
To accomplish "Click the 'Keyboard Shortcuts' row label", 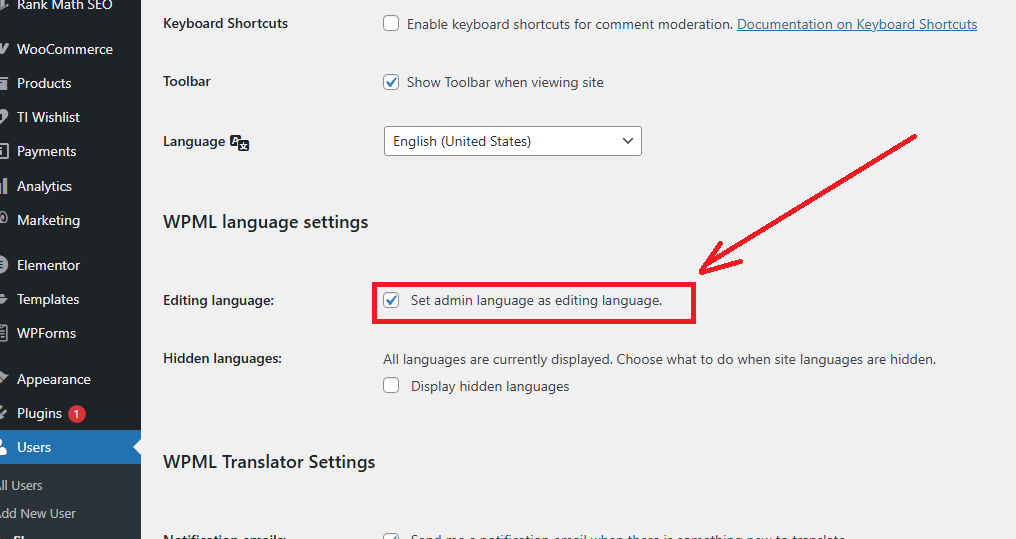I will click(225, 23).
